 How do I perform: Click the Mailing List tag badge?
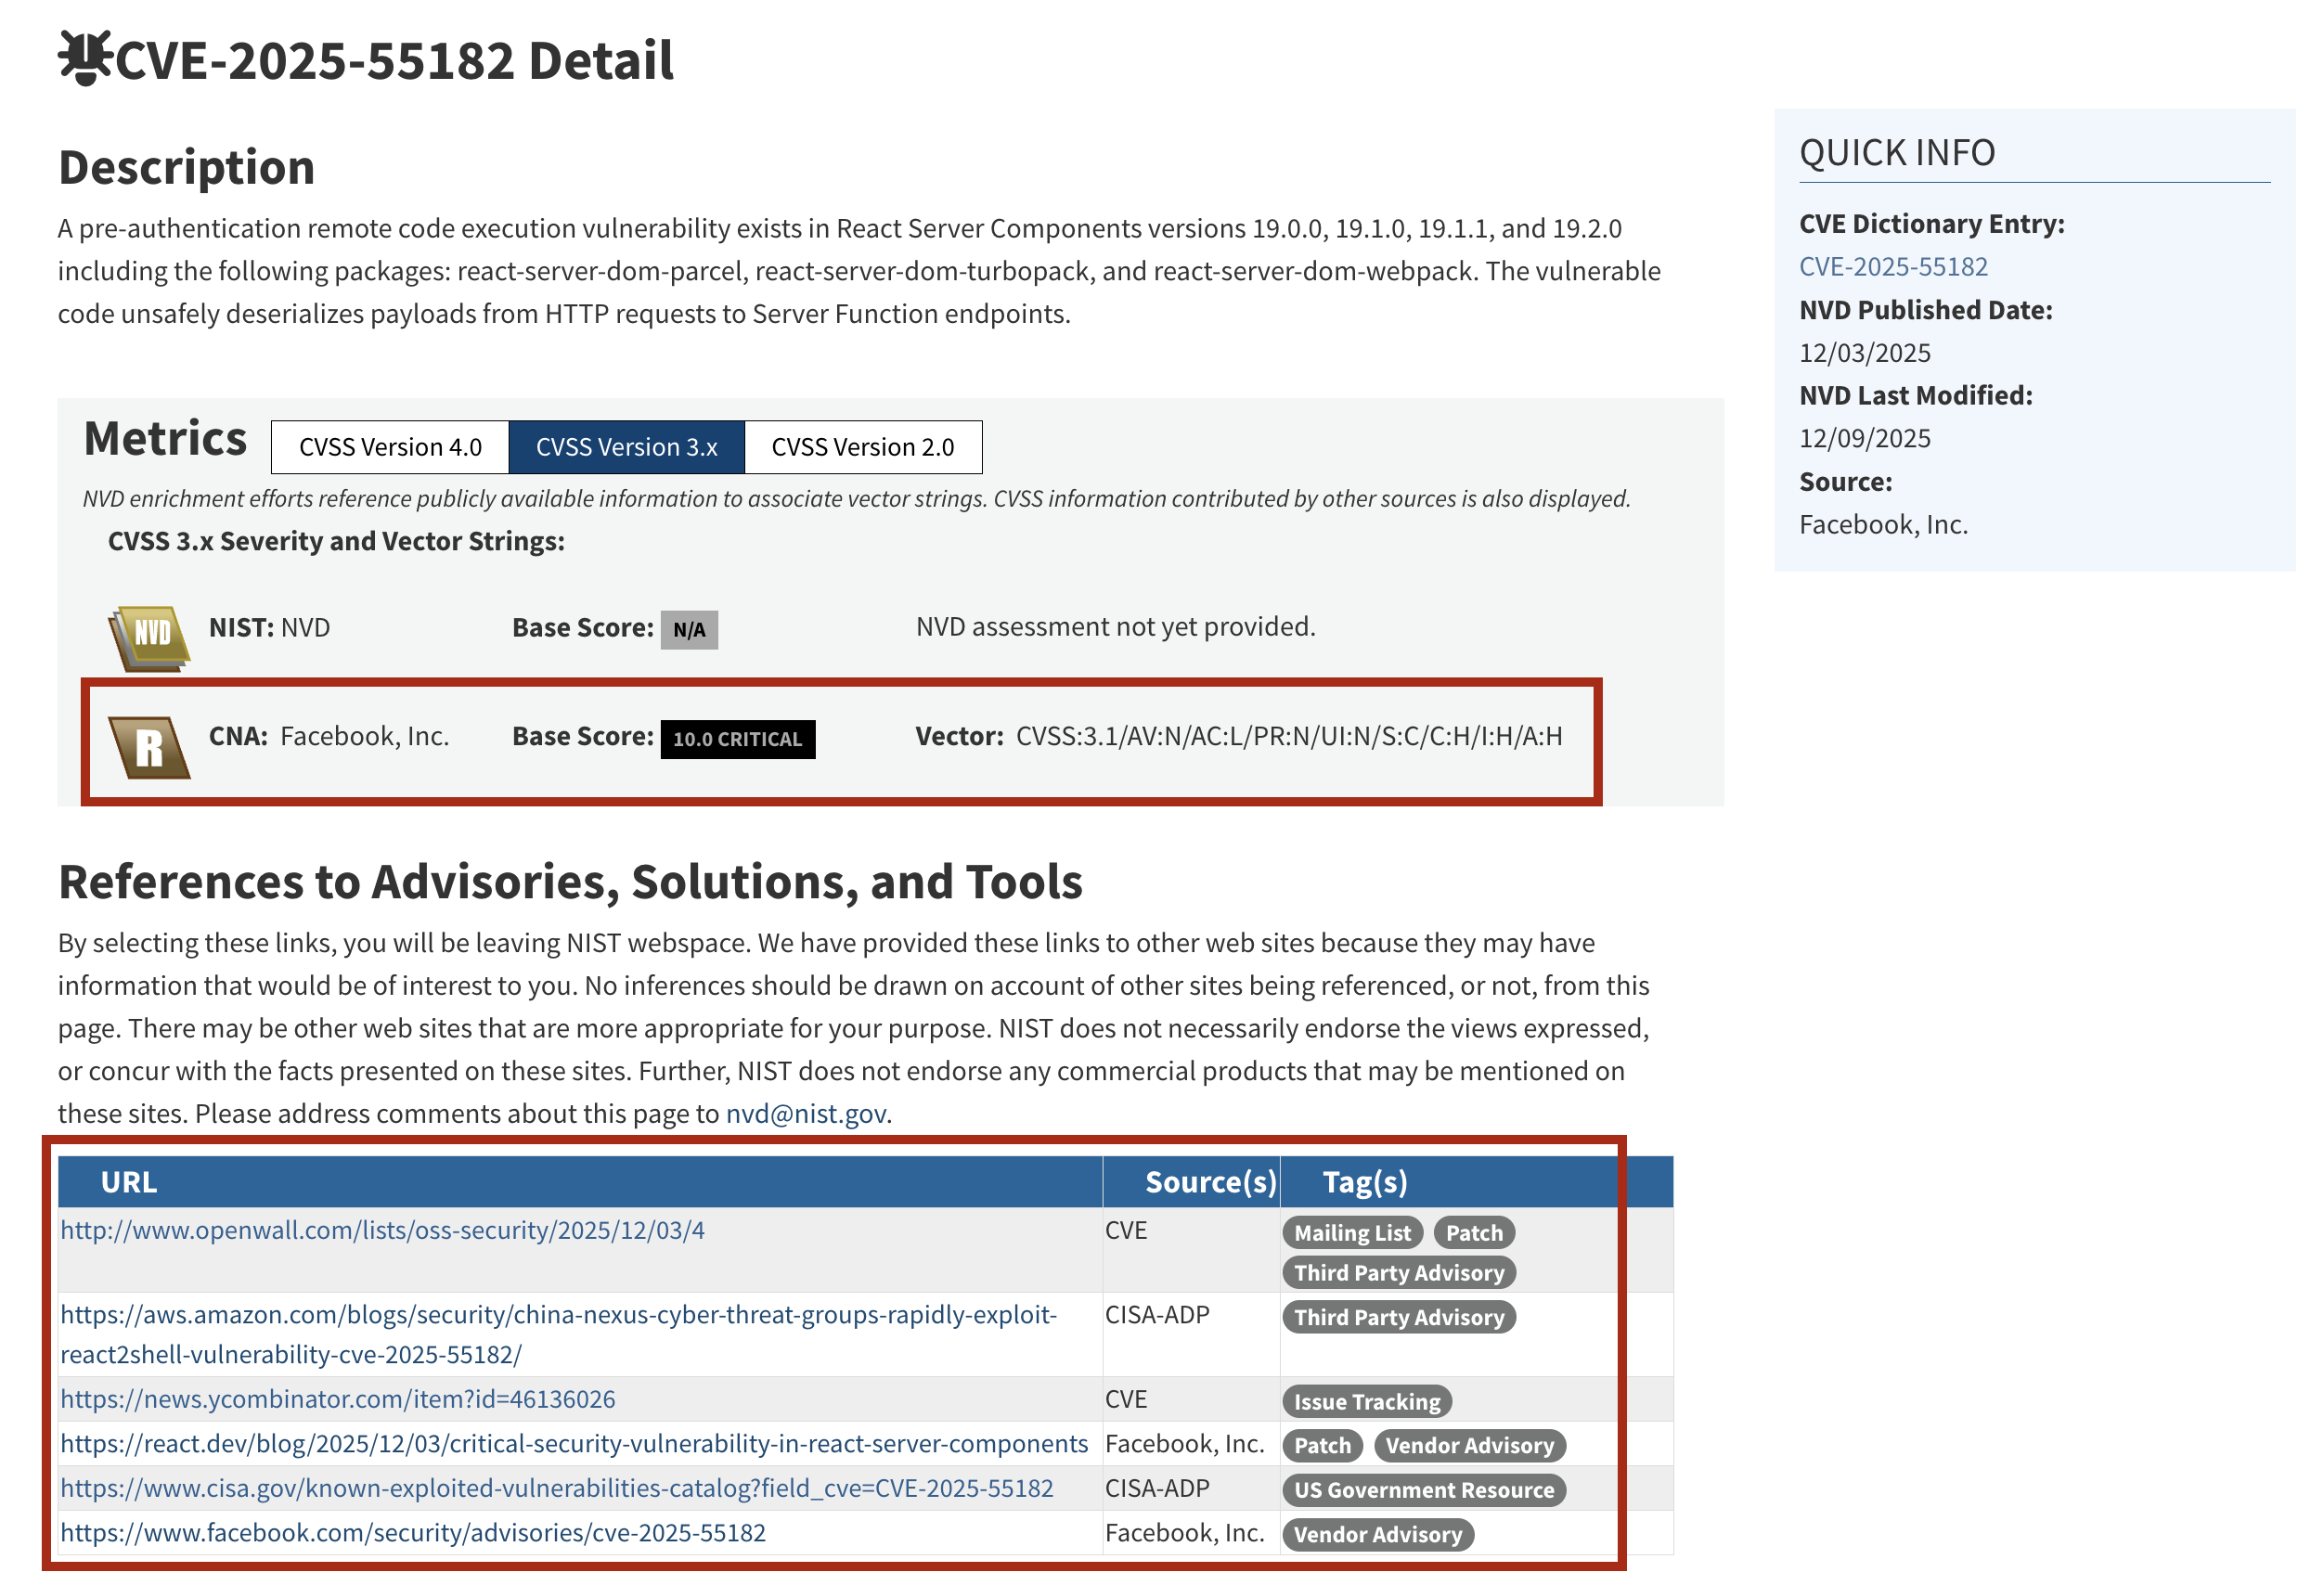tap(1351, 1232)
